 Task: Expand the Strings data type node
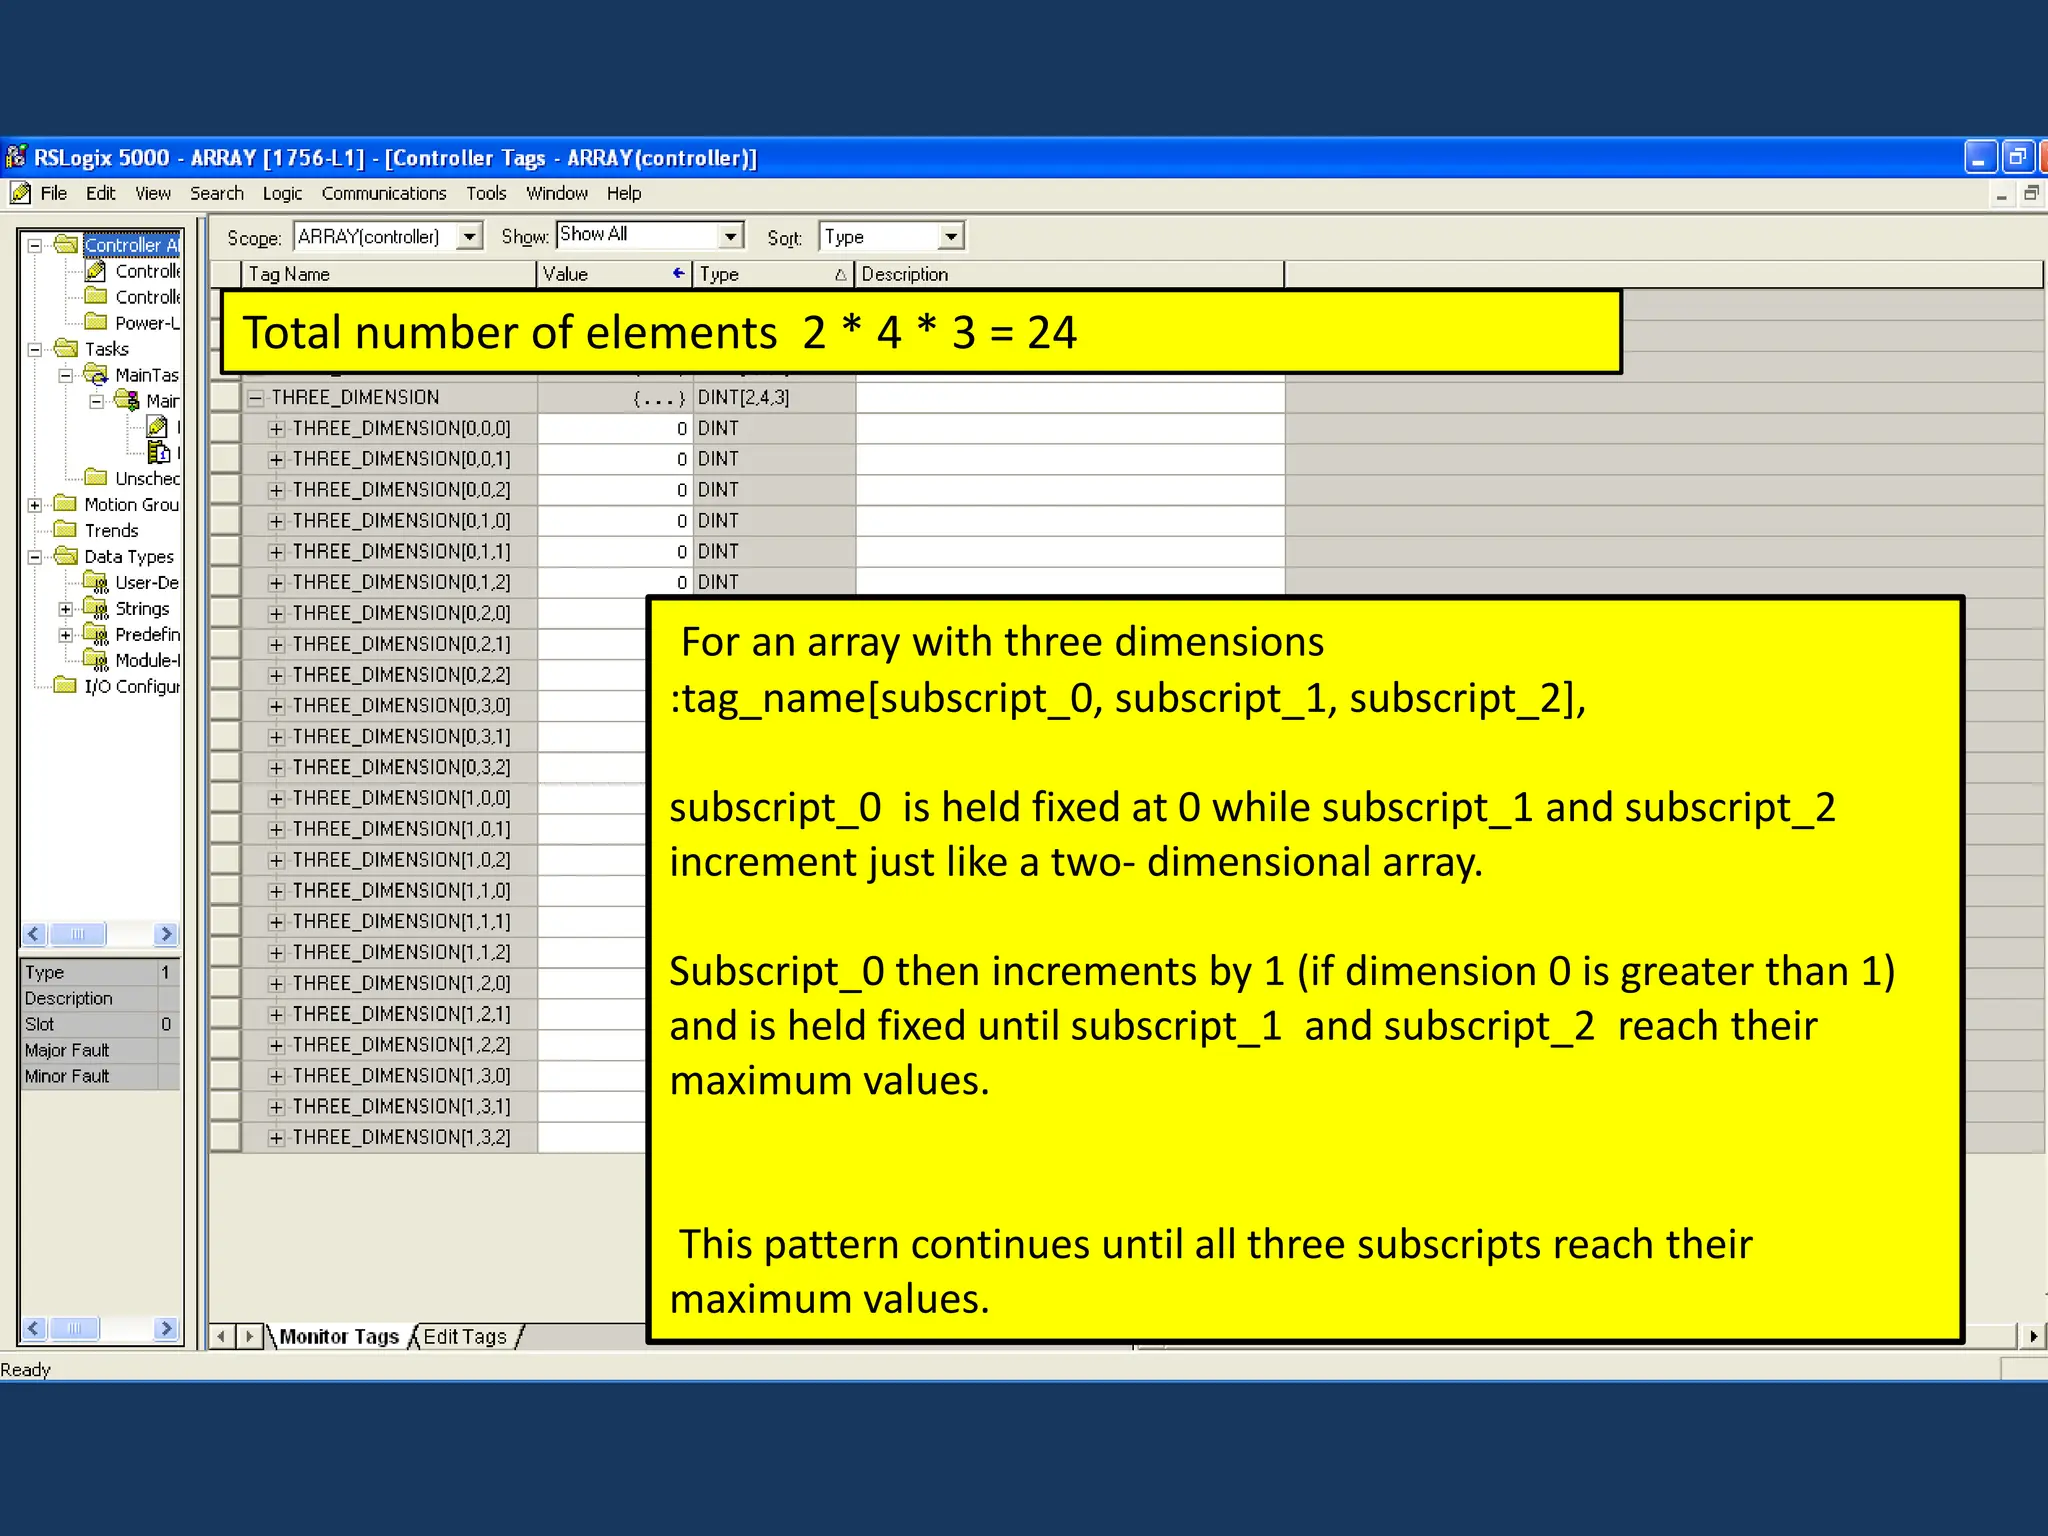(66, 609)
